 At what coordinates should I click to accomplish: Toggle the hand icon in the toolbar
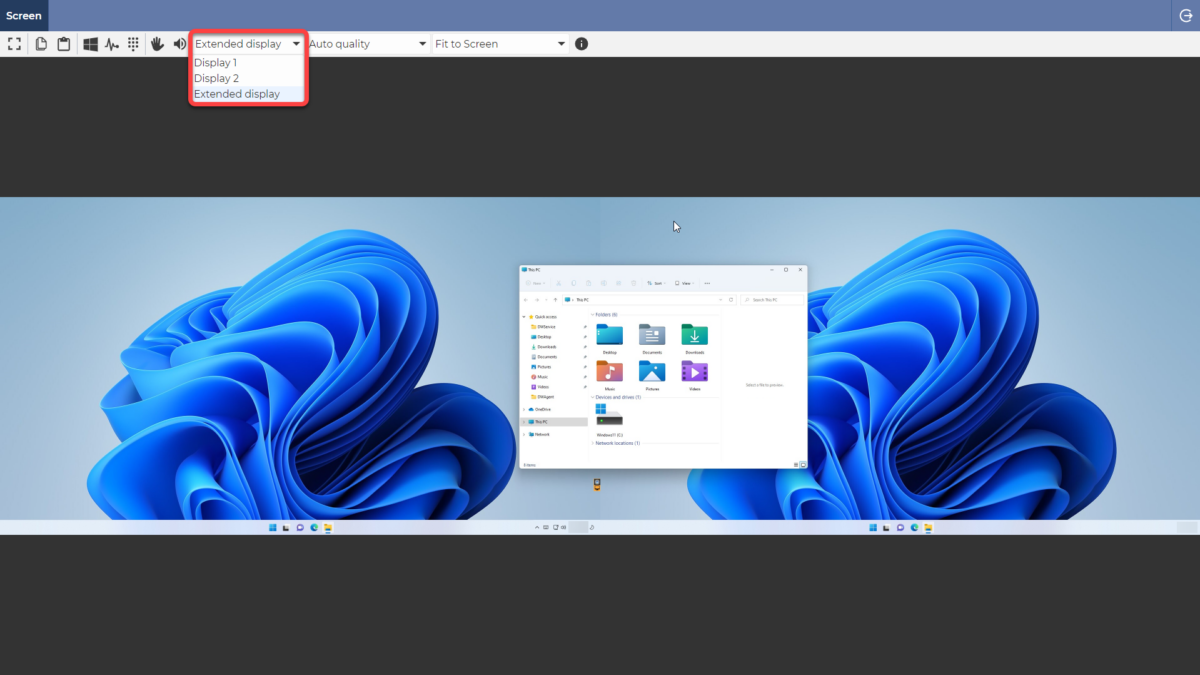click(157, 44)
